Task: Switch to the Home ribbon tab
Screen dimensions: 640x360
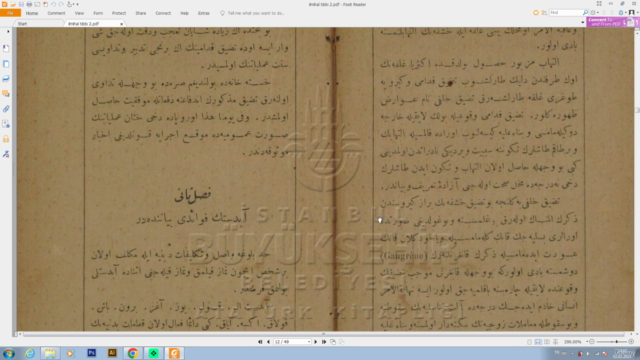Action: 32,13
